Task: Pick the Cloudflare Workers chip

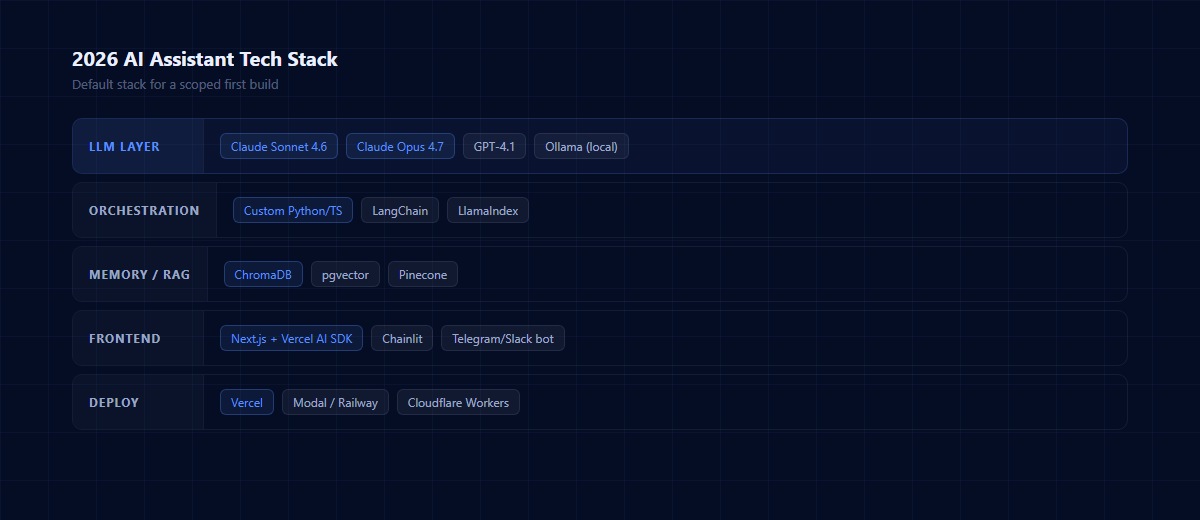Action: (x=458, y=402)
